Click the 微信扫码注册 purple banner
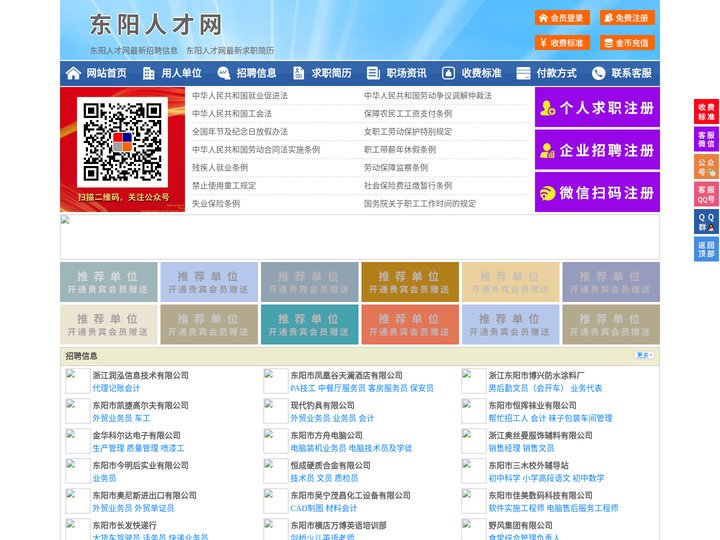The height and width of the screenshot is (540, 720). tap(597, 192)
